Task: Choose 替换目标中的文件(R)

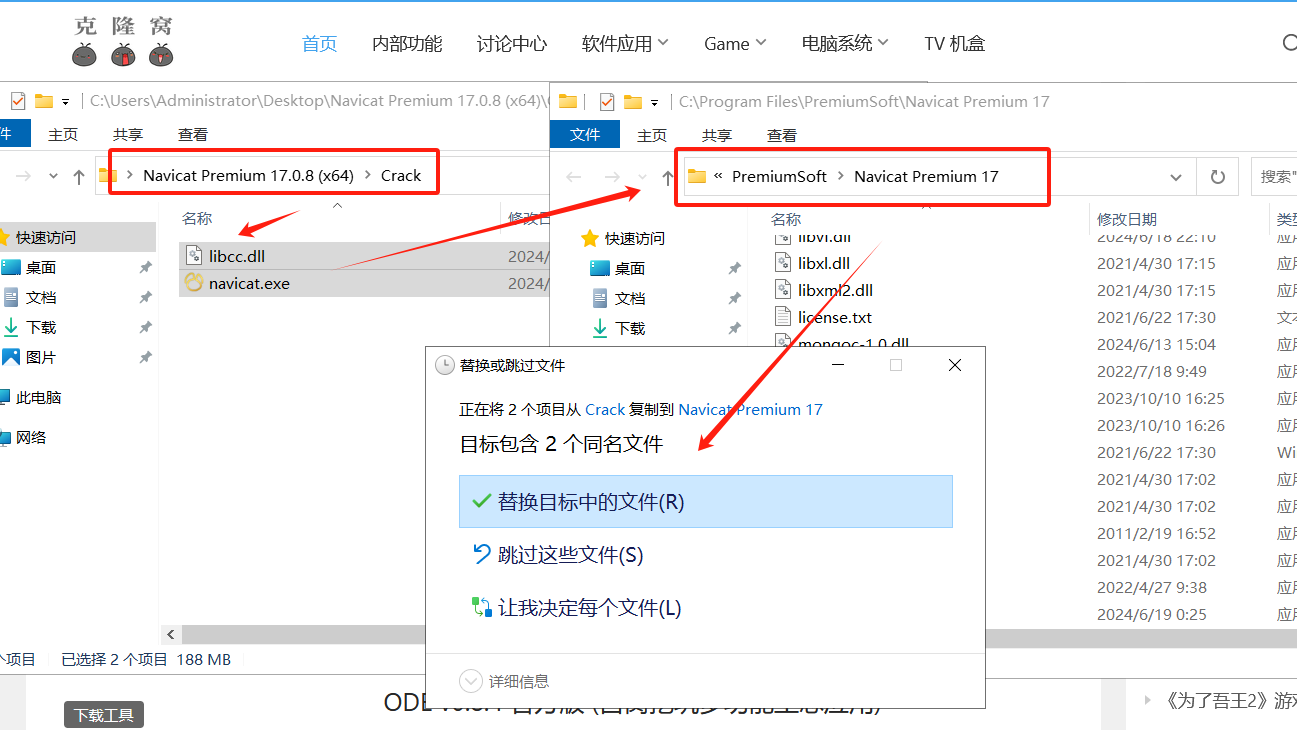Action: [706, 501]
